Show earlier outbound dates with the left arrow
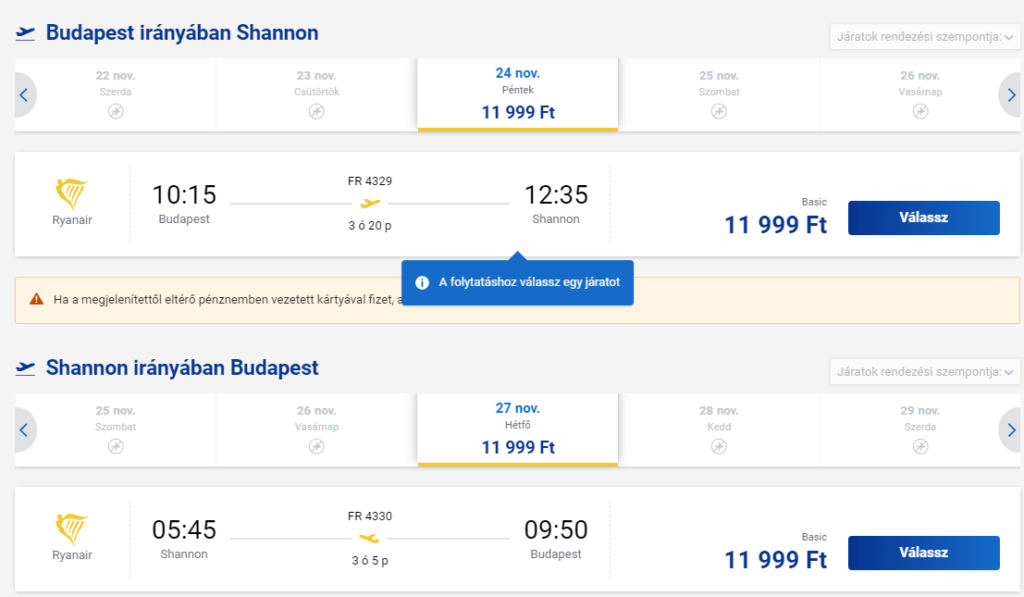This screenshot has height=597, width=1024. coord(24,96)
